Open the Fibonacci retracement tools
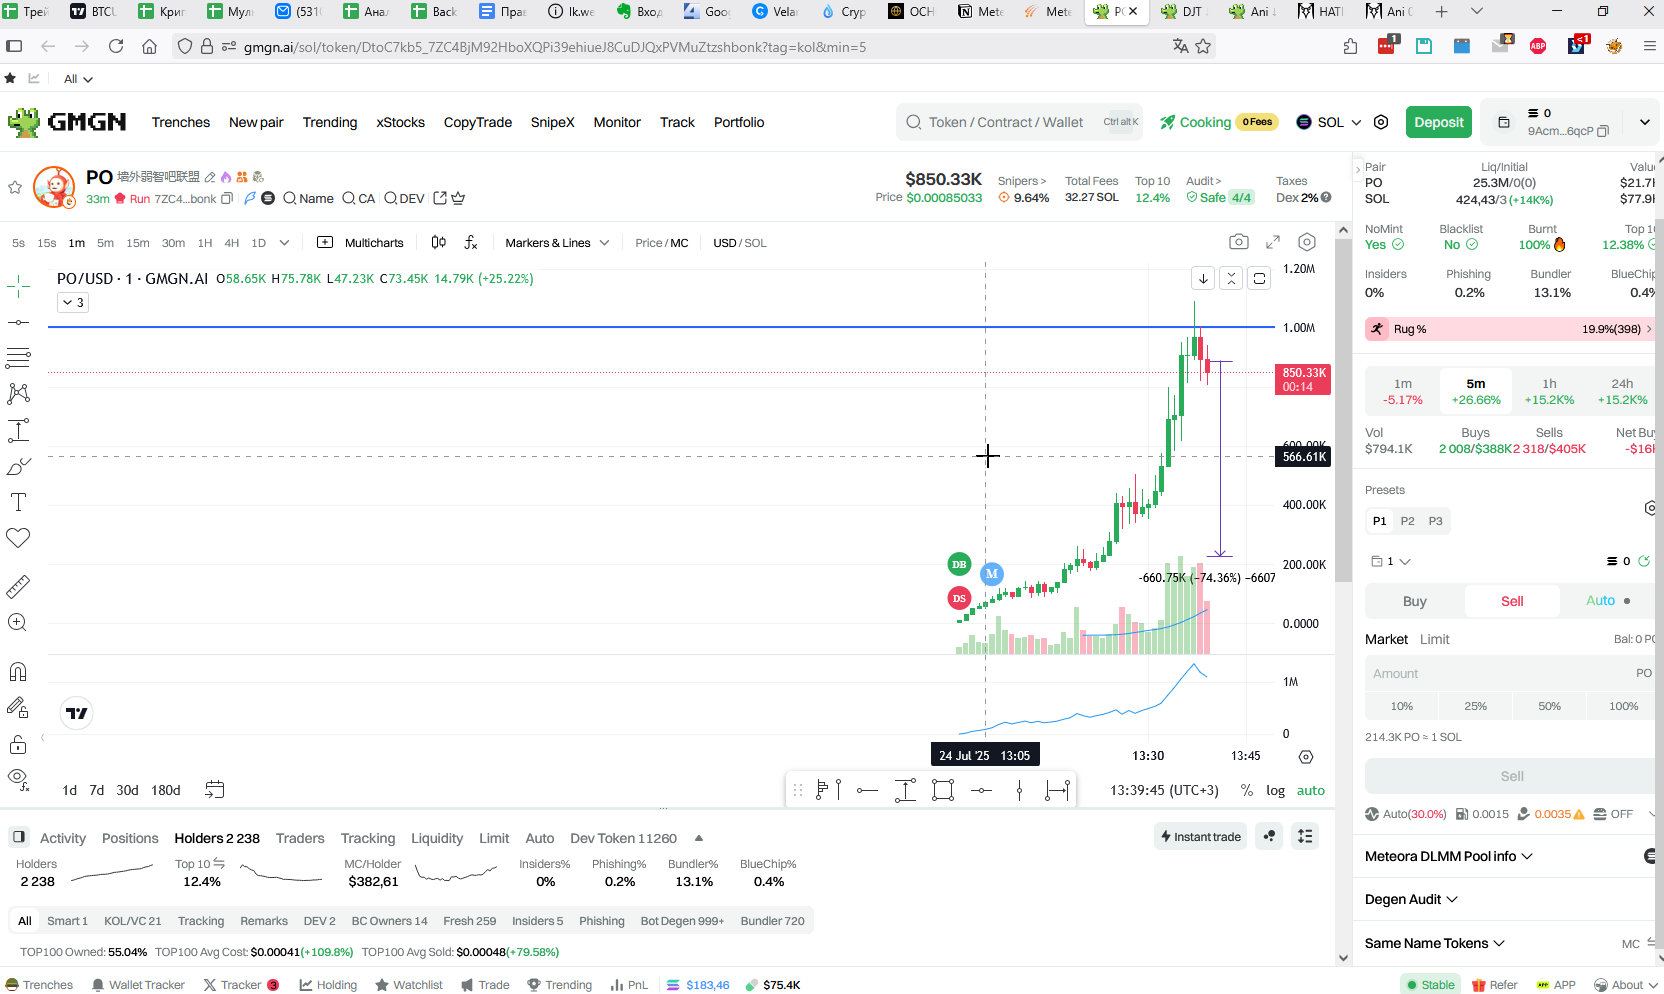 (18, 358)
